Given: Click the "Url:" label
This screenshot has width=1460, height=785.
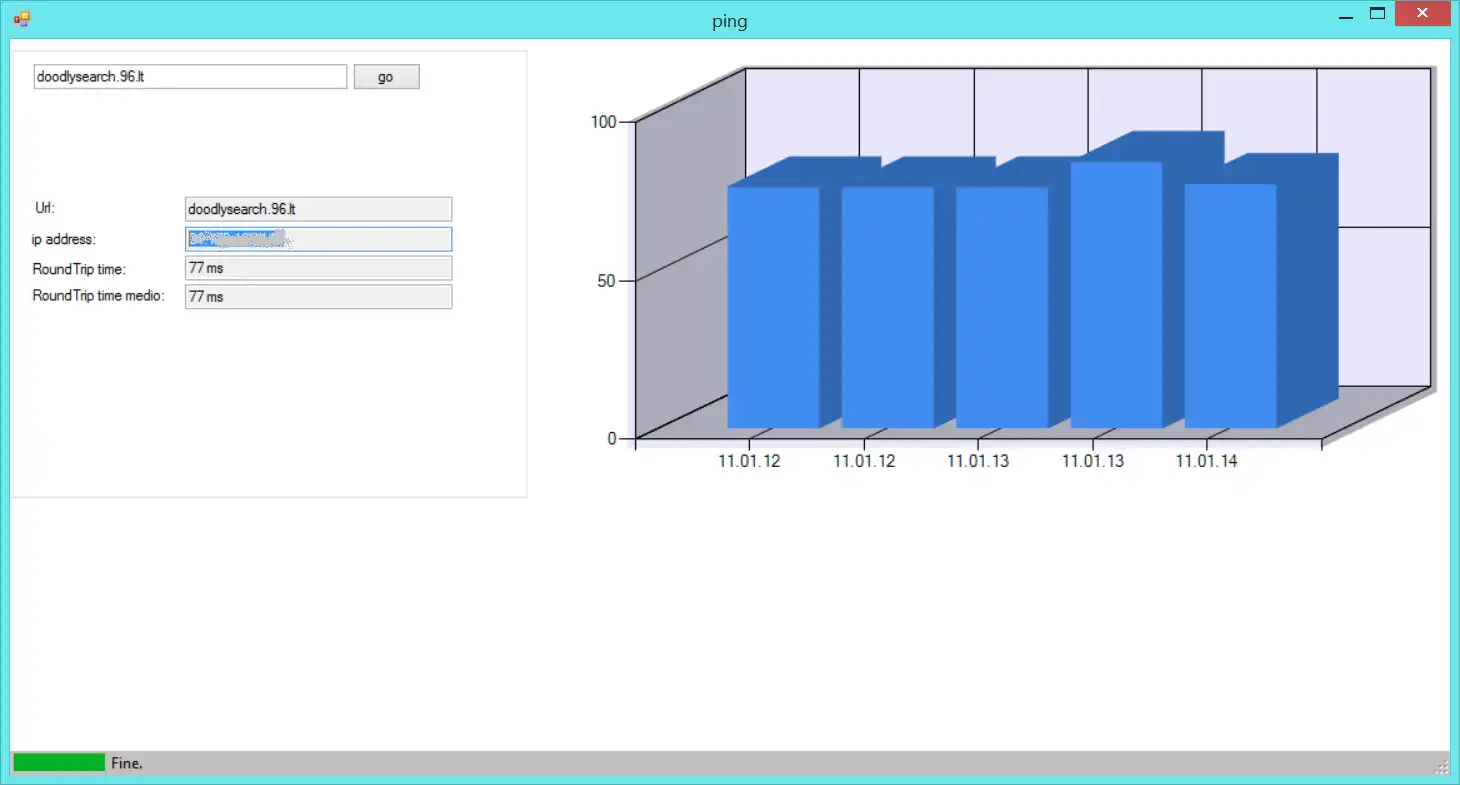Looking at the screenshot, I should (x=45, y=209).
